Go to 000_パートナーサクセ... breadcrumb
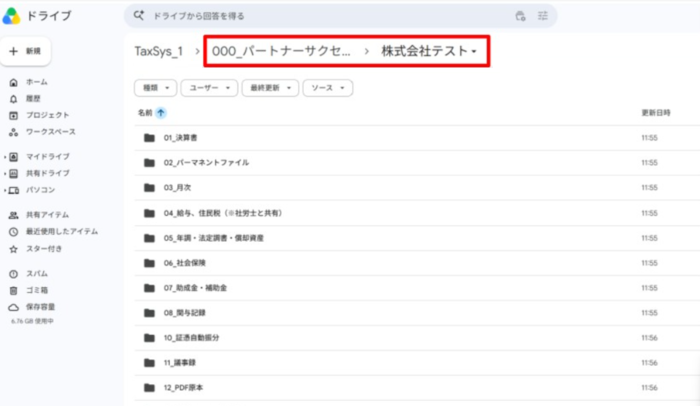The width and height of the screenshot is (700, 406). [x=281, y=51]
